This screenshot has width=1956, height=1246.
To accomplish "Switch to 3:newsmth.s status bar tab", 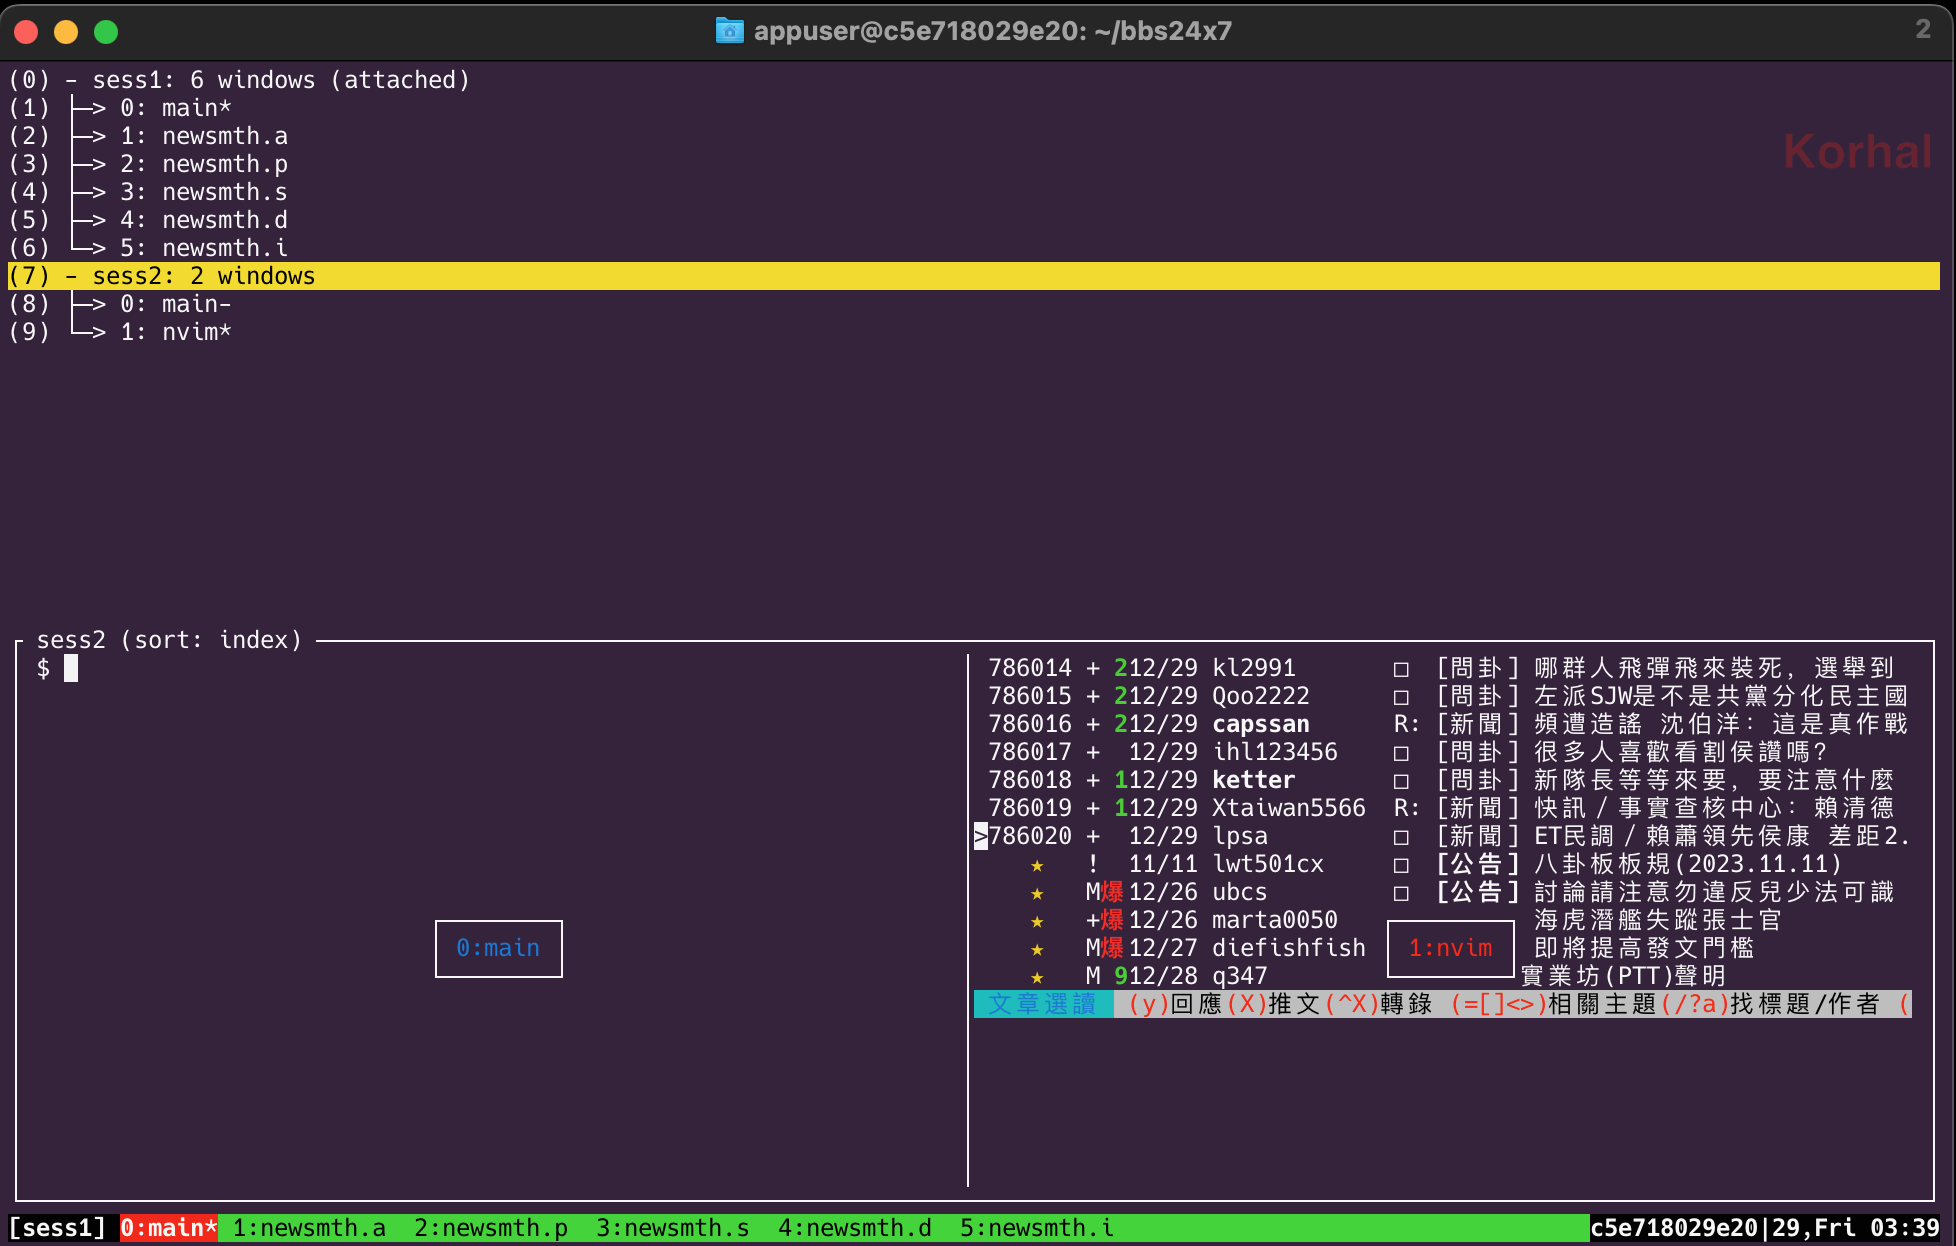I will (673, 1228).
